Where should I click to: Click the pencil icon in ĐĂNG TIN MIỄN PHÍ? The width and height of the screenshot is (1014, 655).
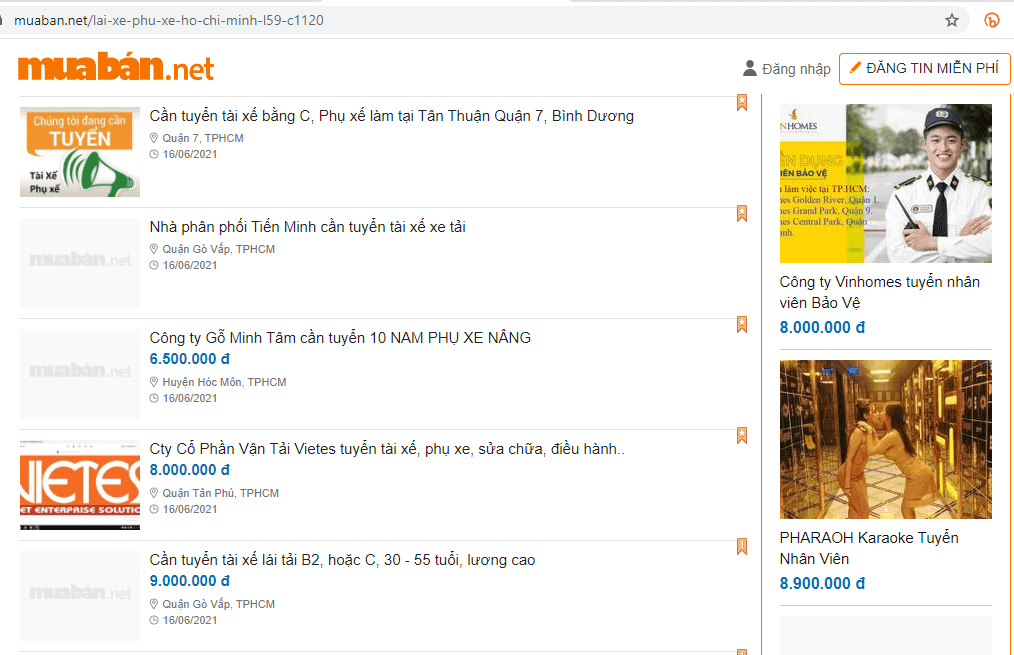click(x=855, y=67)
